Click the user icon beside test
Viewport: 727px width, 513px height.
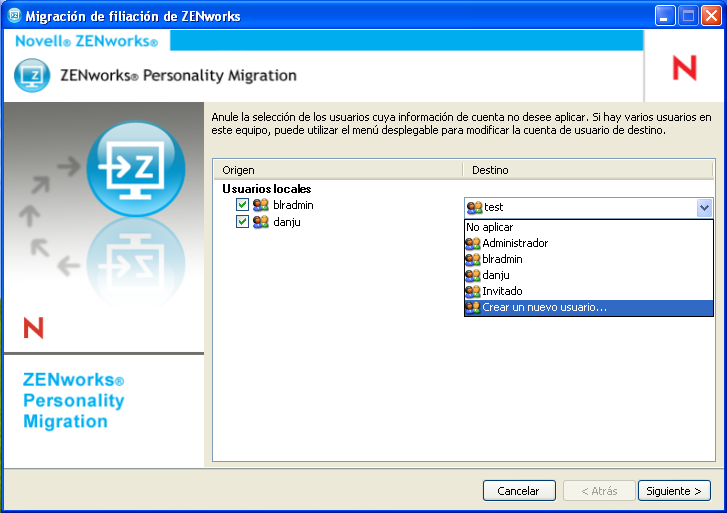tap(474, 207)
